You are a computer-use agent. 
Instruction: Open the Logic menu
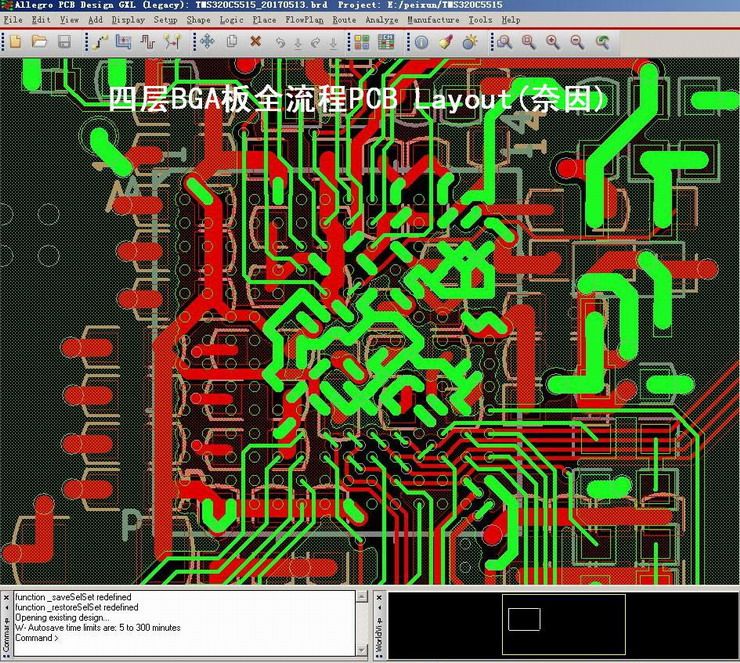(x=231, y=20)
